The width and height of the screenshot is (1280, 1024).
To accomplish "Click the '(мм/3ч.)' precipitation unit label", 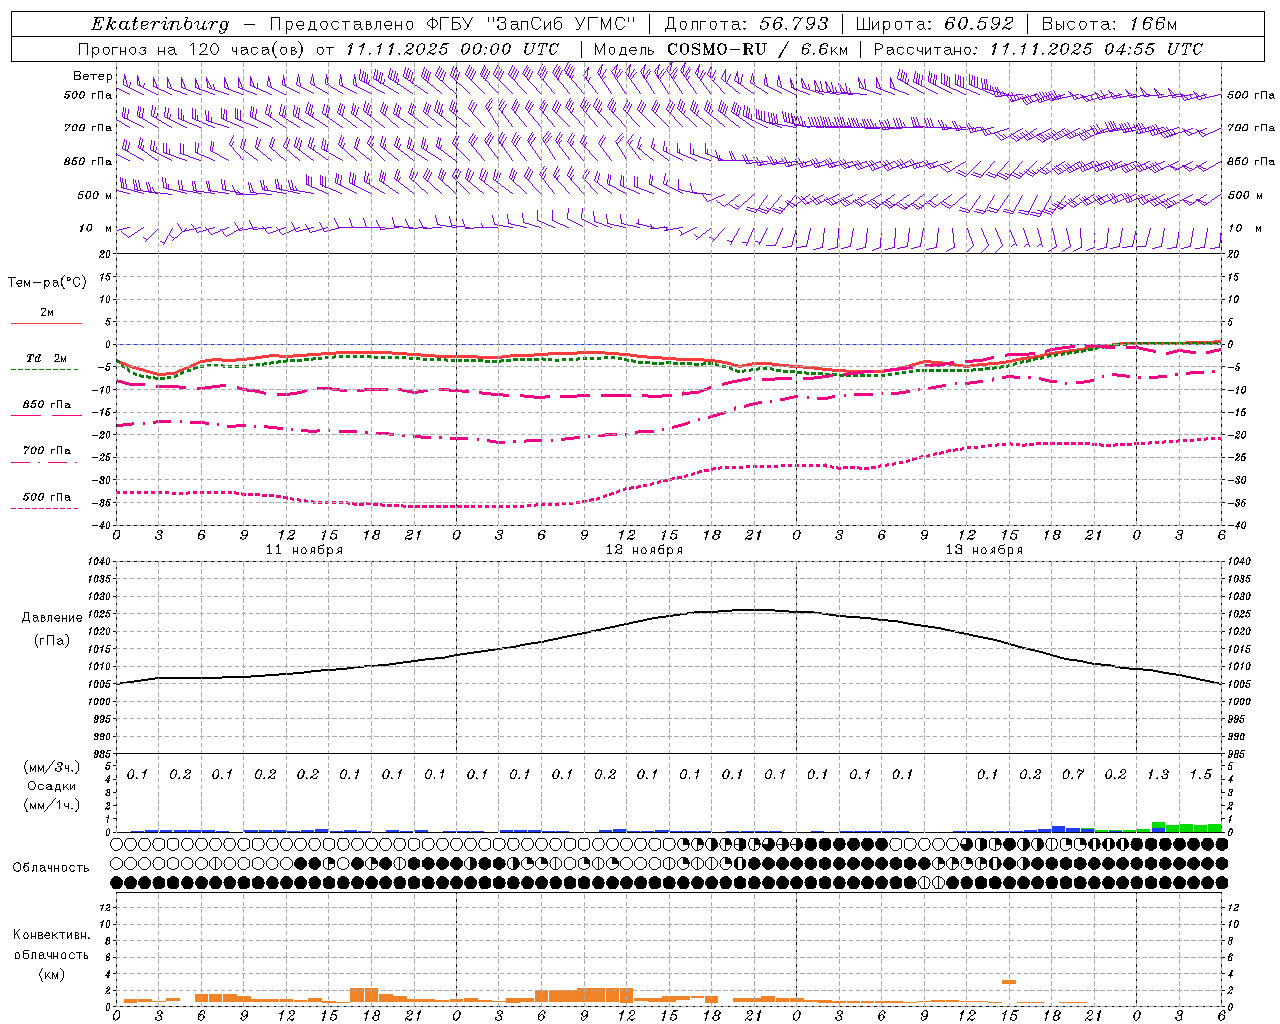I will coord(52,767).
